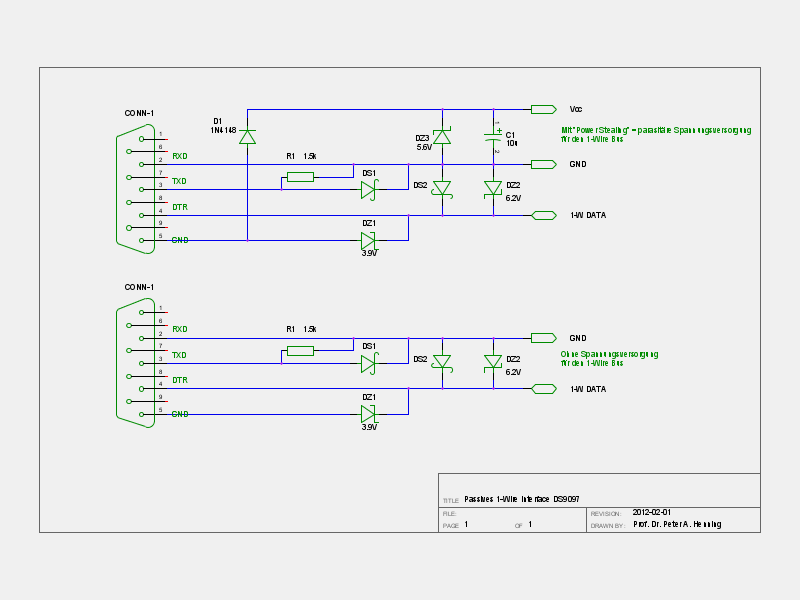The image size is (800, 600).
Task: Click the 'PAGE' field label
Action: pyautogui.click(x=451, y=526)
